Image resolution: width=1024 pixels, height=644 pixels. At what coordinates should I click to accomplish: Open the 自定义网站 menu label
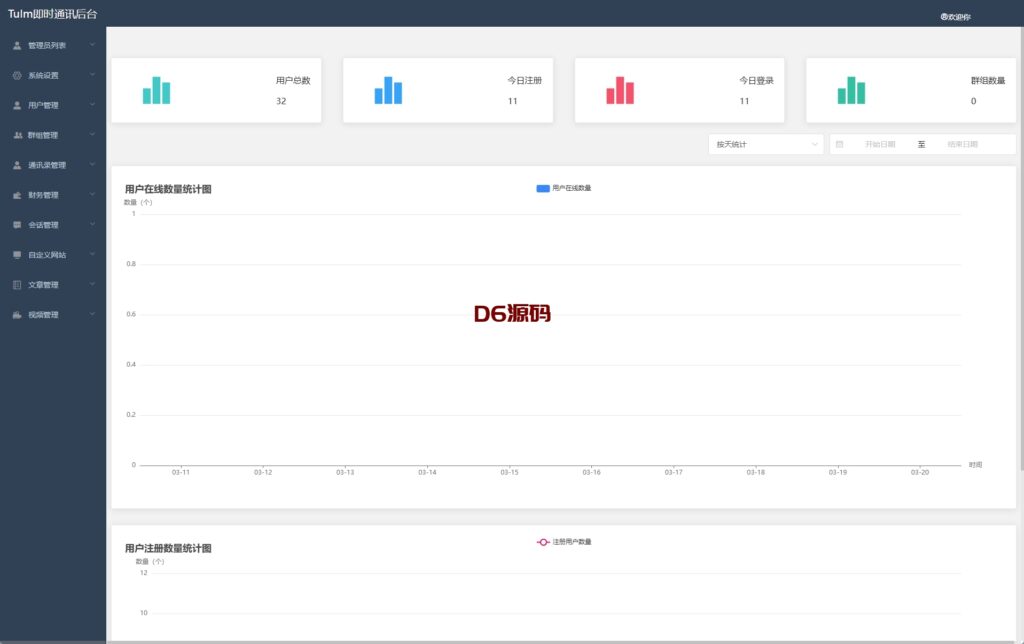(x=47, y=255)
